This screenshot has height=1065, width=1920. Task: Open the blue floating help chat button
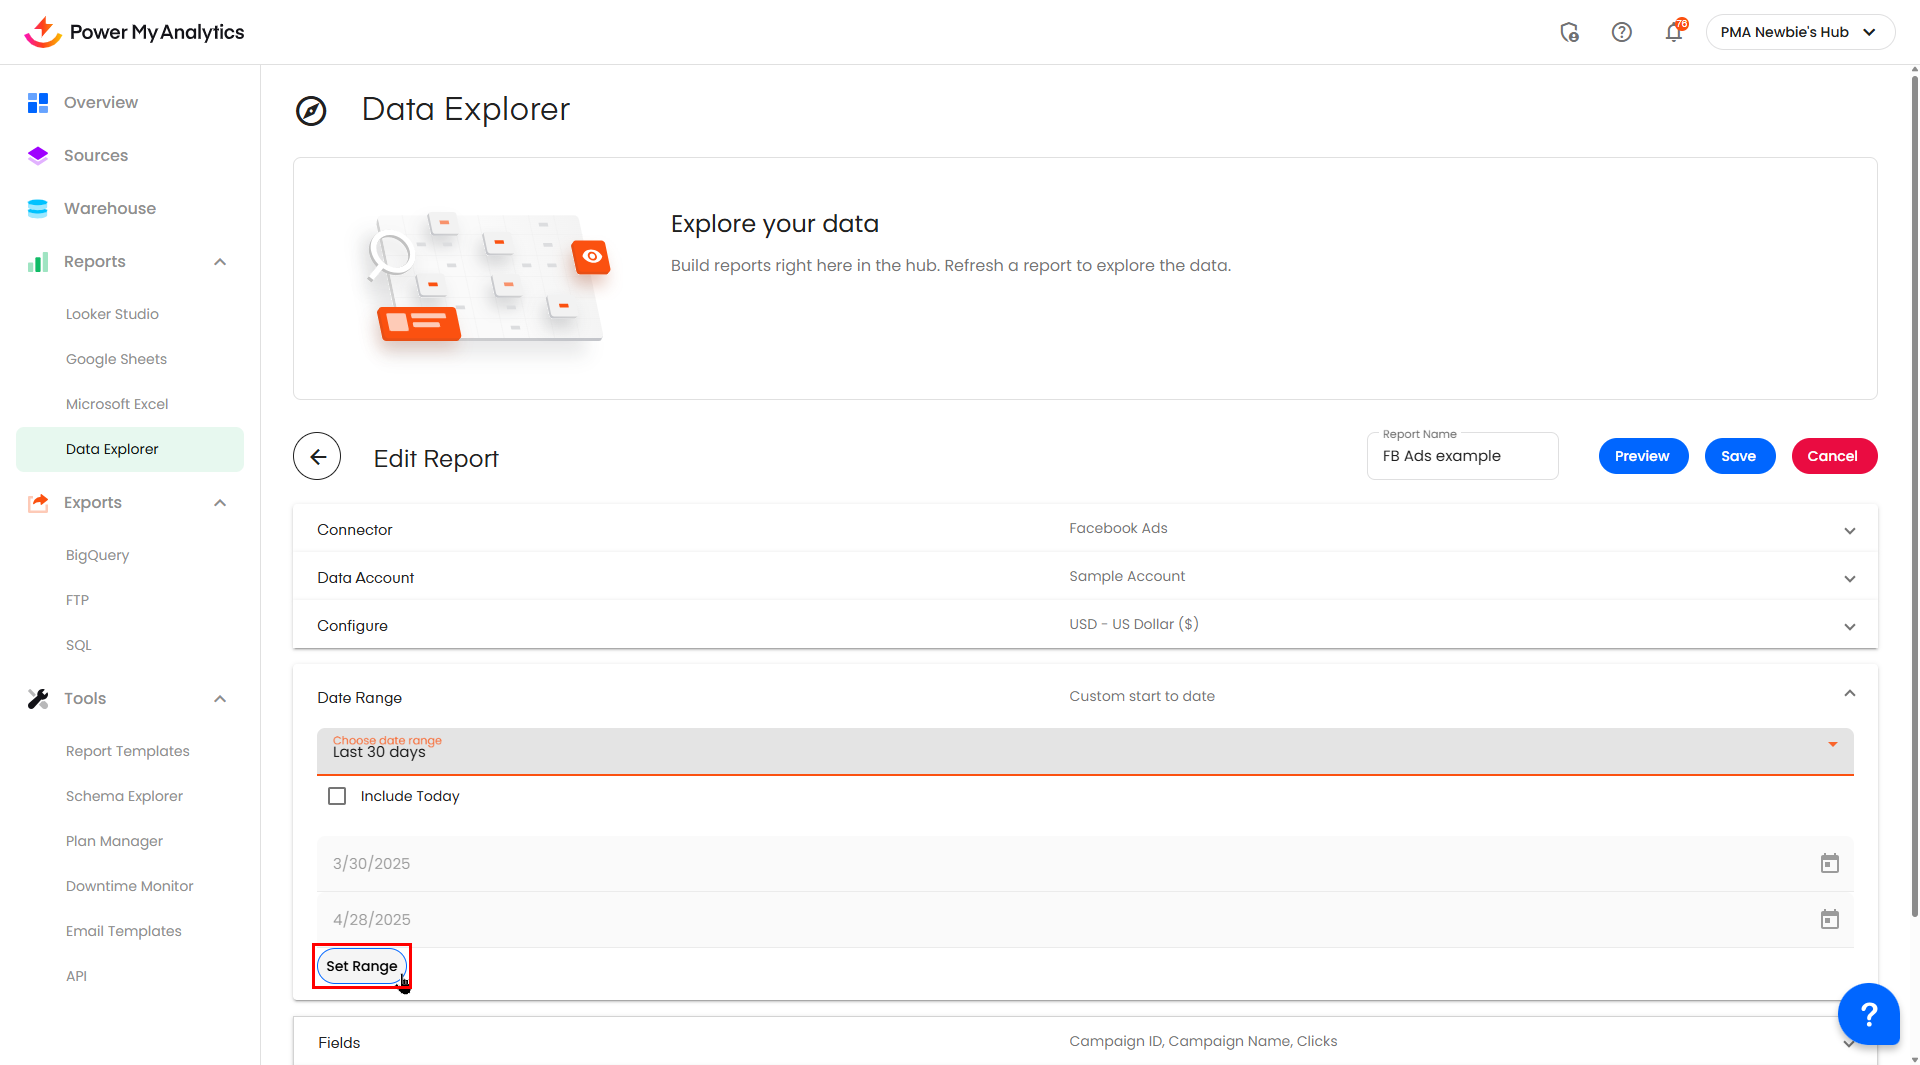click(x=1868, y=1014)
